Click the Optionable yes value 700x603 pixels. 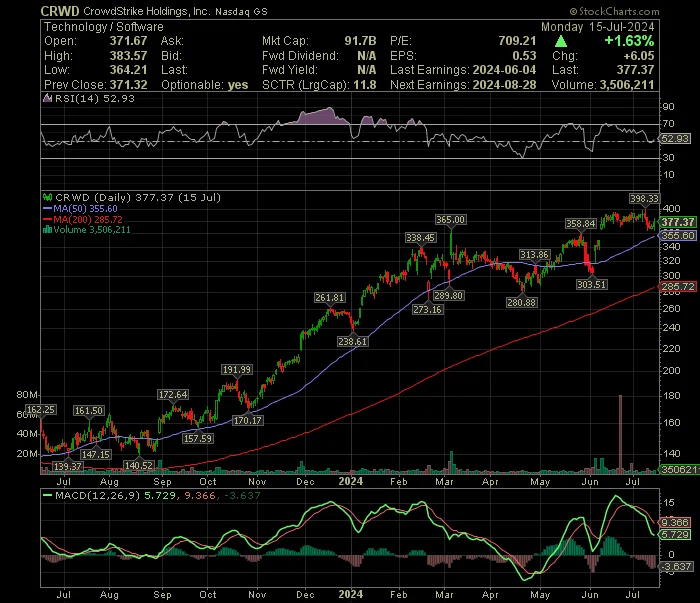tap(238, 85)
